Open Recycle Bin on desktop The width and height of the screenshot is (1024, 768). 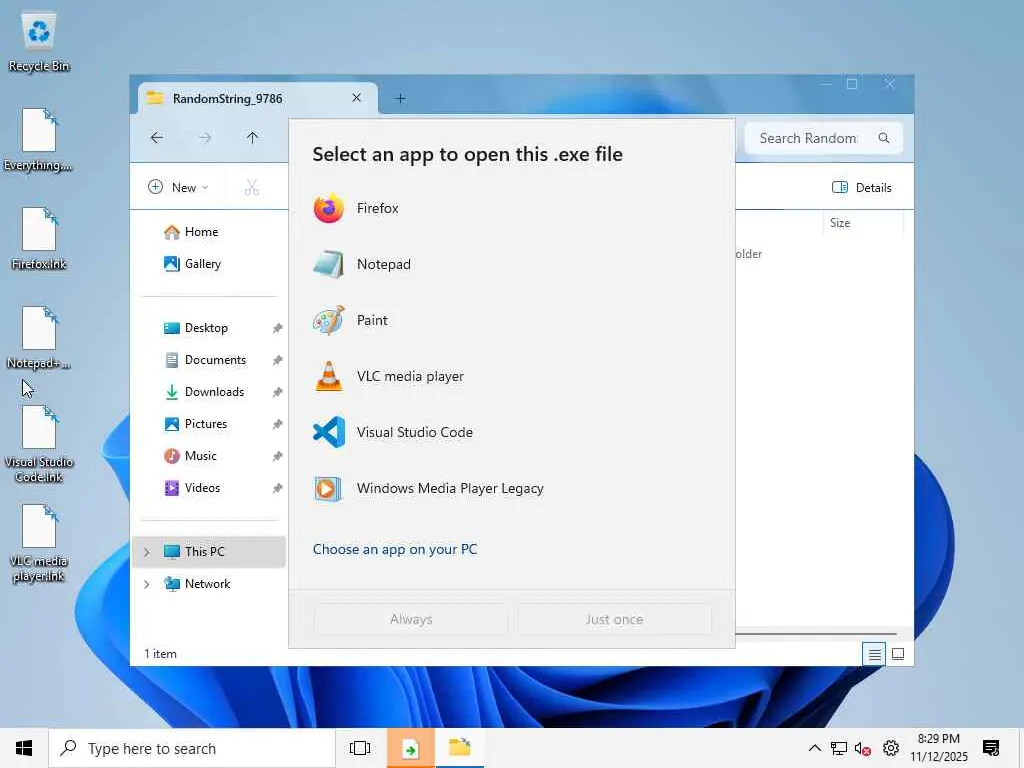point(39,42)
